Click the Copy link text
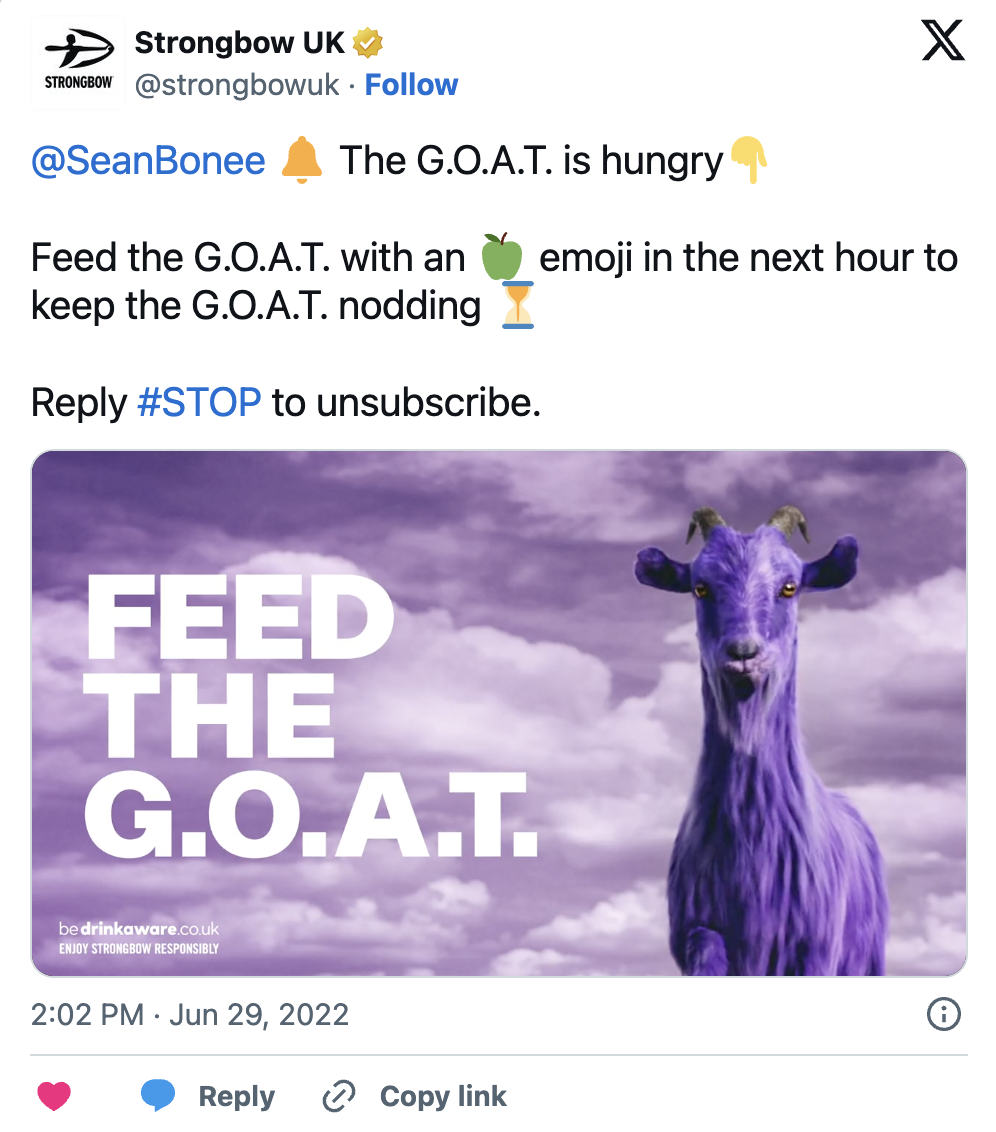 tap(443, 1096)
